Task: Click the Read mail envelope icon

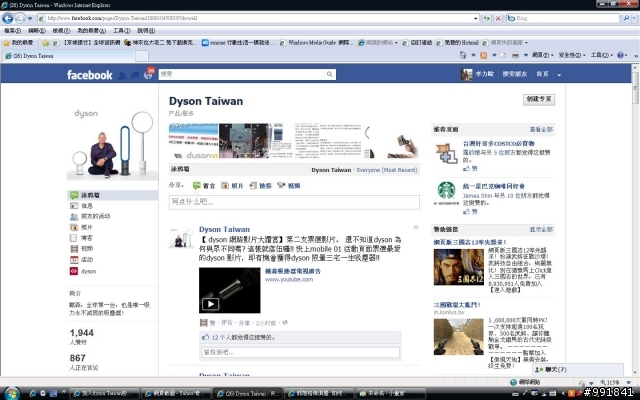Action: tap(503, 55)
